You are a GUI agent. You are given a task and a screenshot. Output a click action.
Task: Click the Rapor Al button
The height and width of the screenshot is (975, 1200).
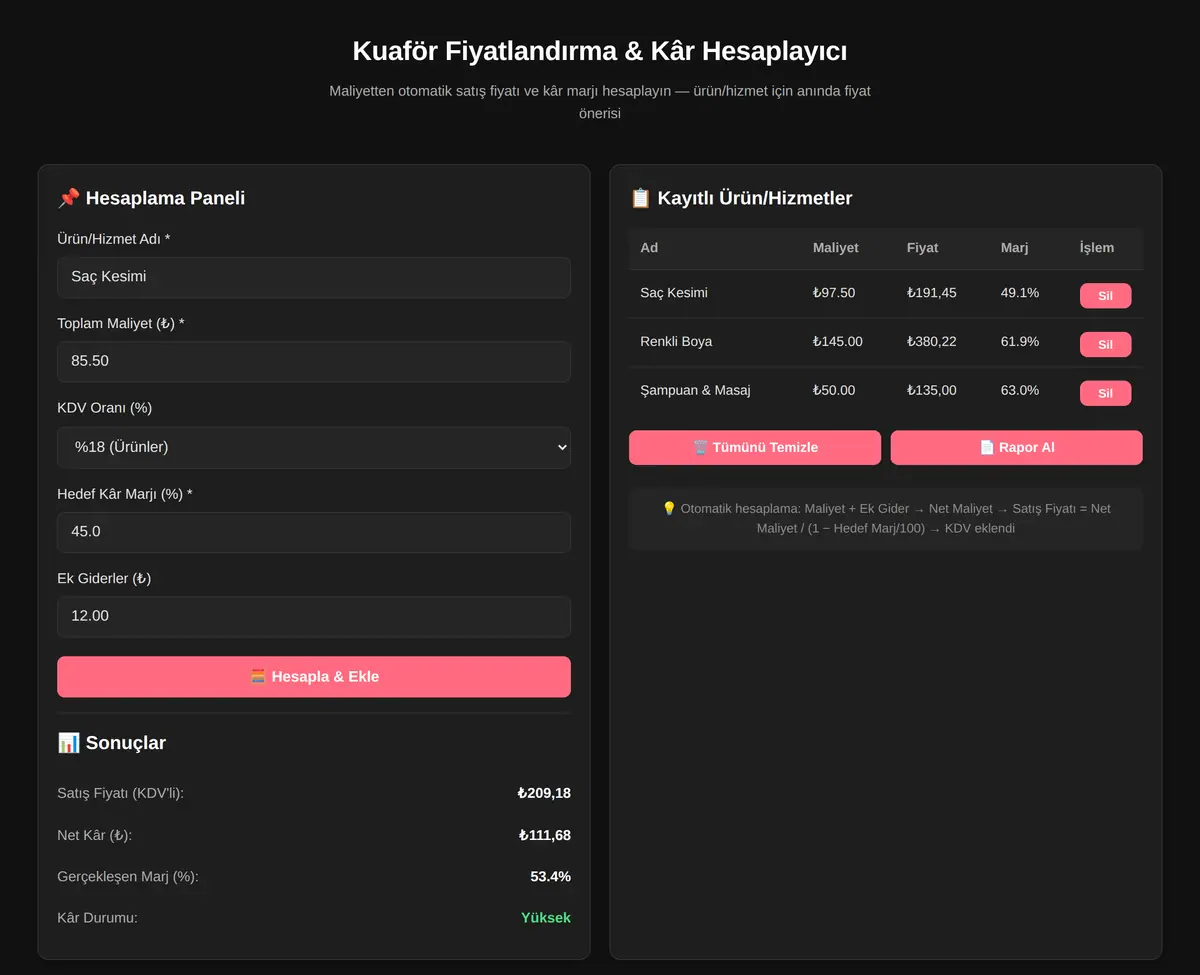tap(1016, 448)
